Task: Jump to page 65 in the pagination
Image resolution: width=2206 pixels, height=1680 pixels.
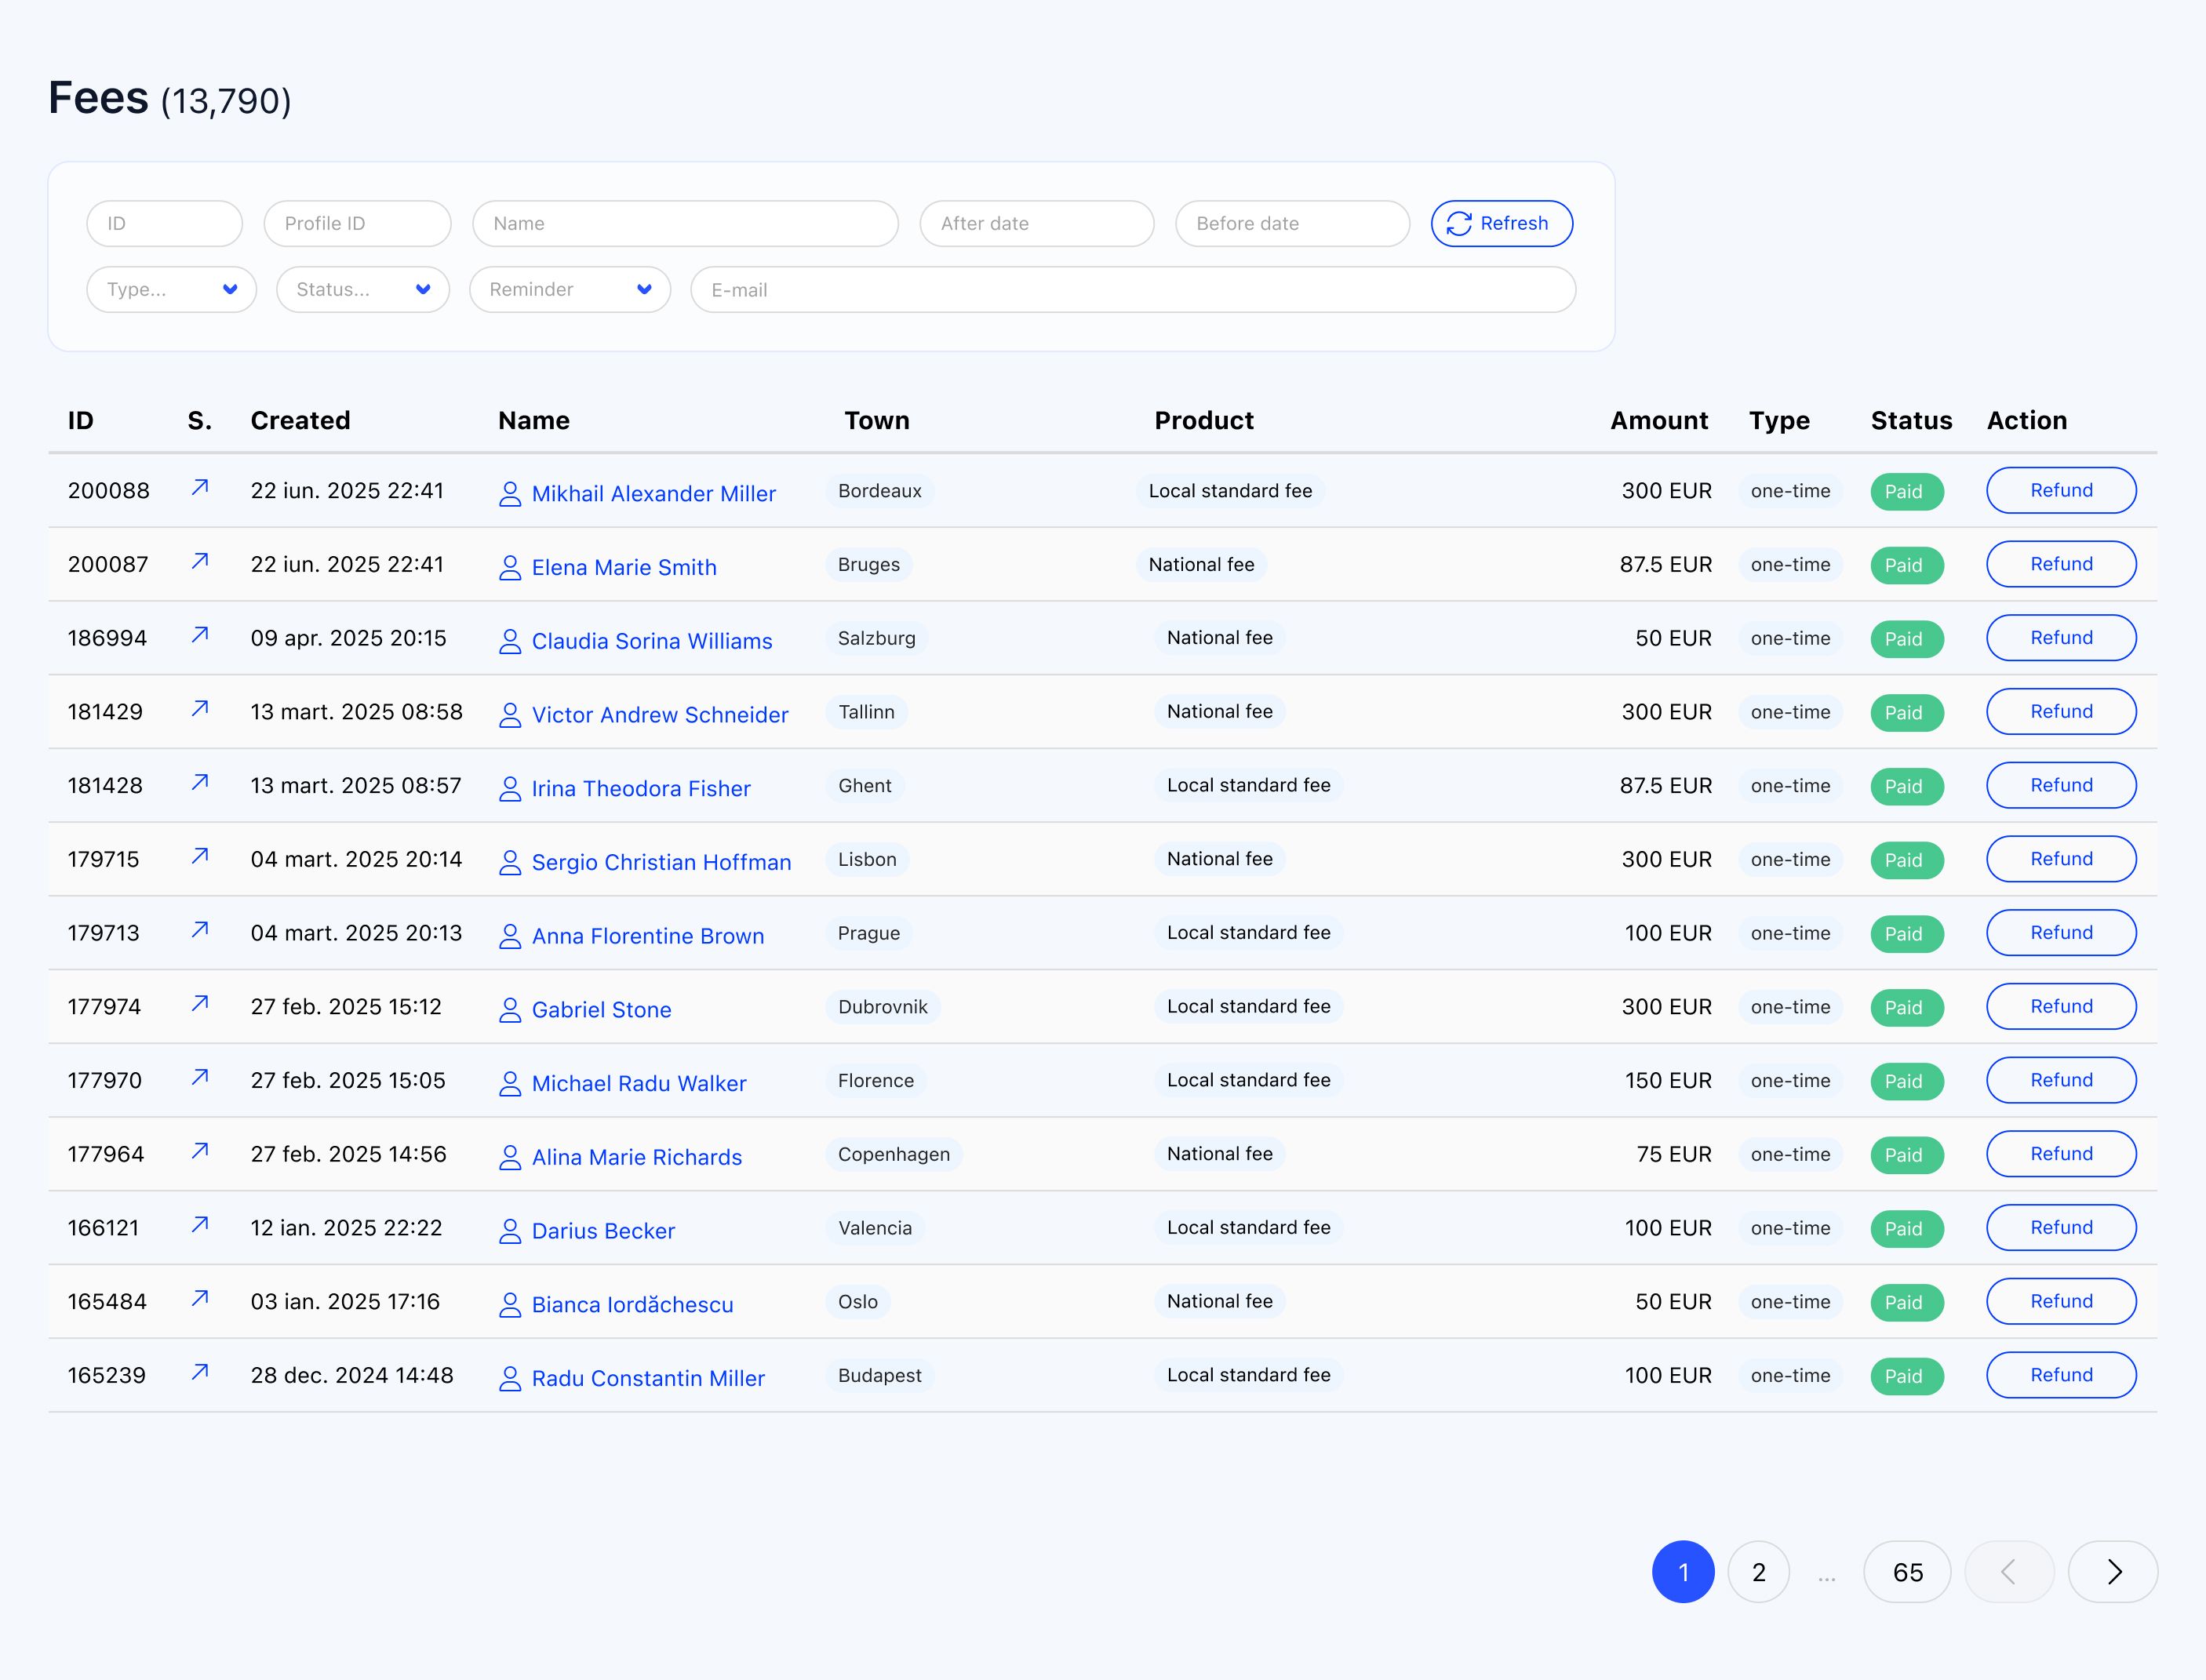Action: tap(1906, 1571)
